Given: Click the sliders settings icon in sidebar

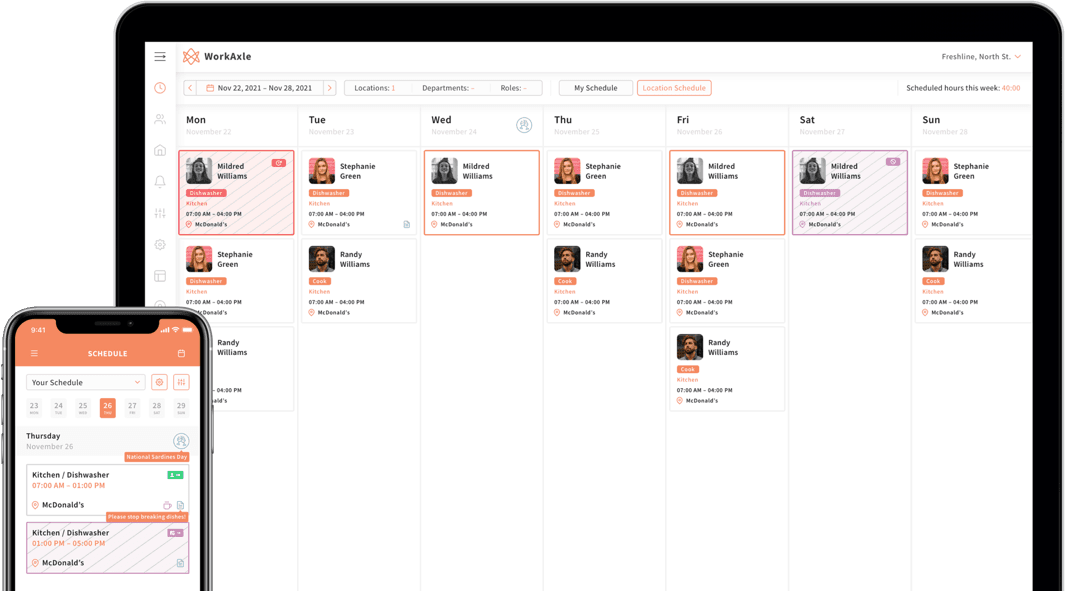Looking at the screenshot, I should point(160,214).
